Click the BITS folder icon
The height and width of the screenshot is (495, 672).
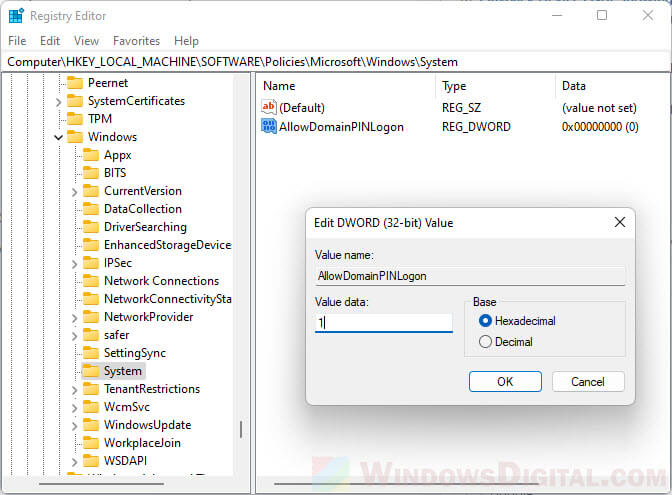click(90, 173)
